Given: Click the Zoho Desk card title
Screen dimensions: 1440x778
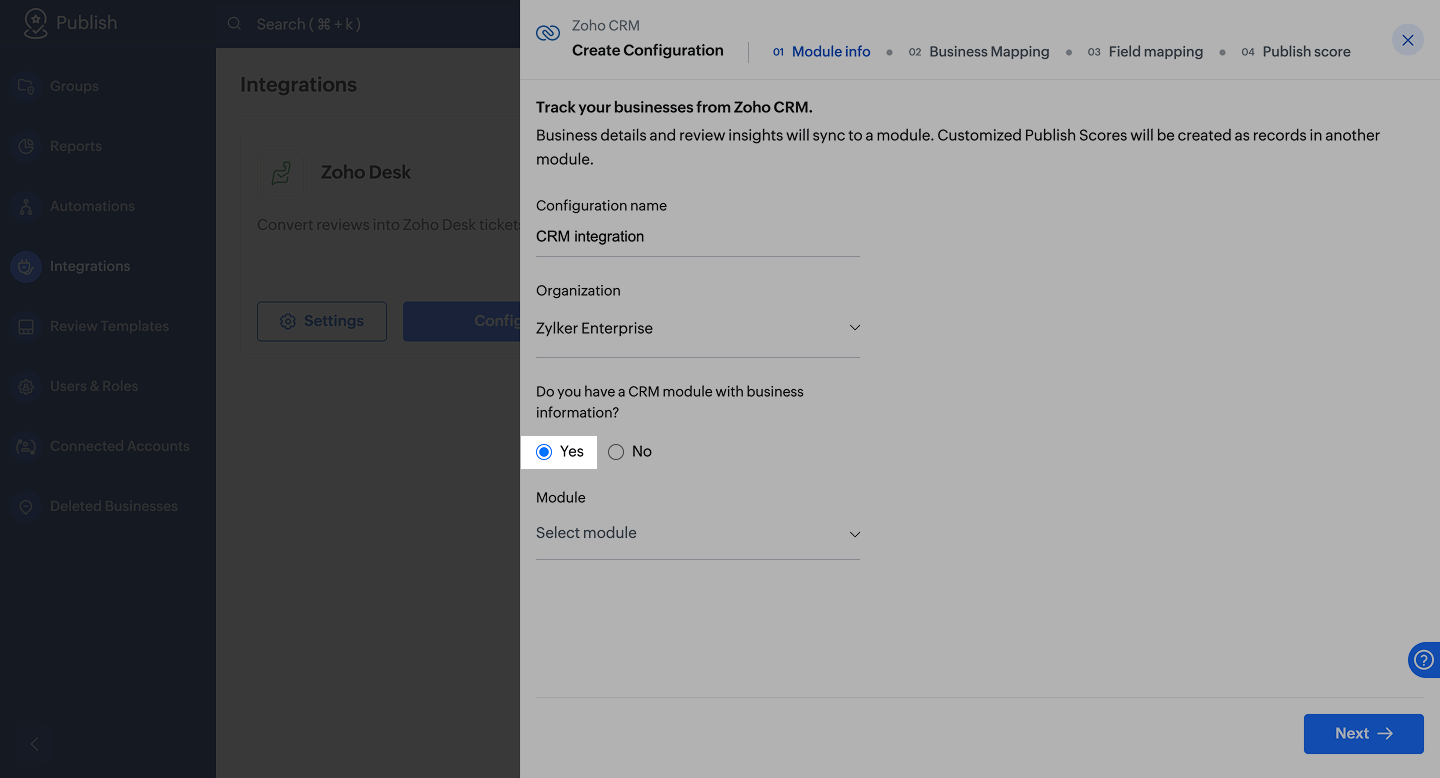Looking at the screenshot, I should (366, 172).
